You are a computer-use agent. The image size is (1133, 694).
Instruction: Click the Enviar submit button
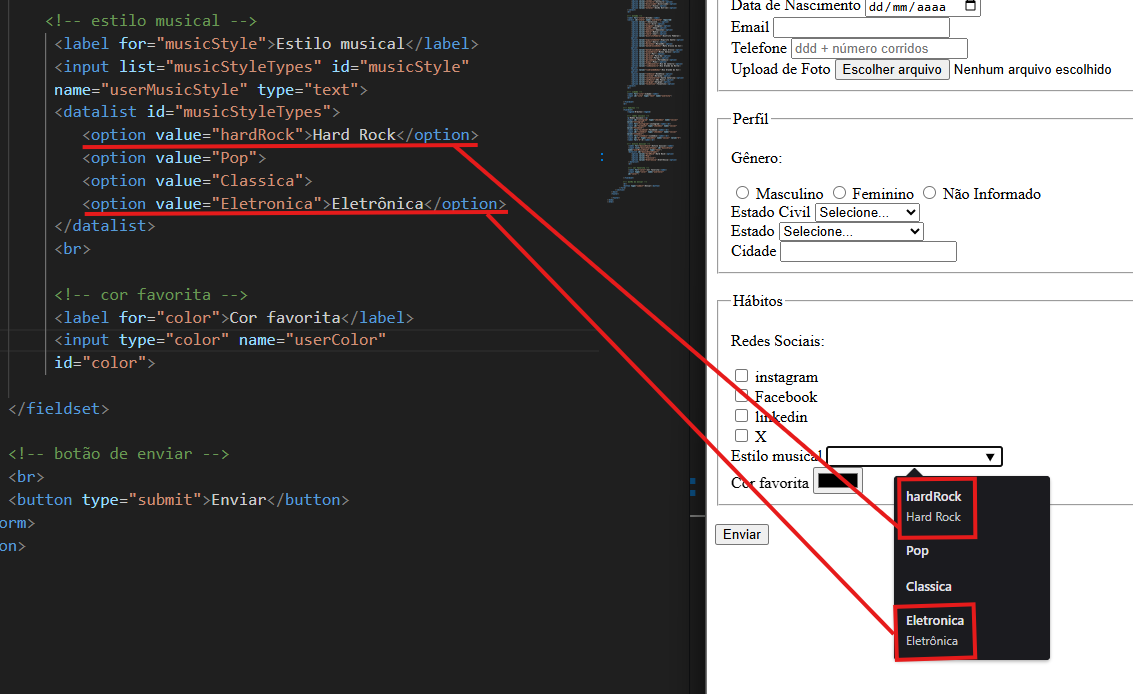(742, 534)
